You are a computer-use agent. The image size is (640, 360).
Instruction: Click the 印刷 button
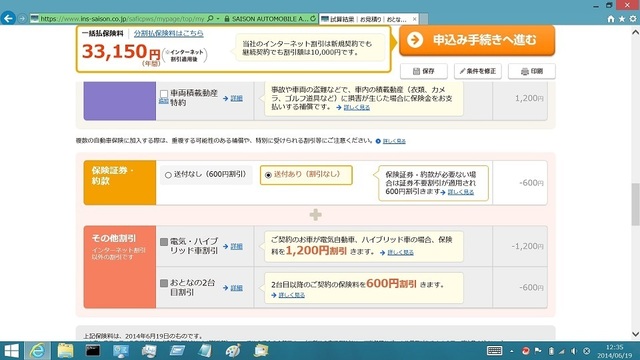531,71
